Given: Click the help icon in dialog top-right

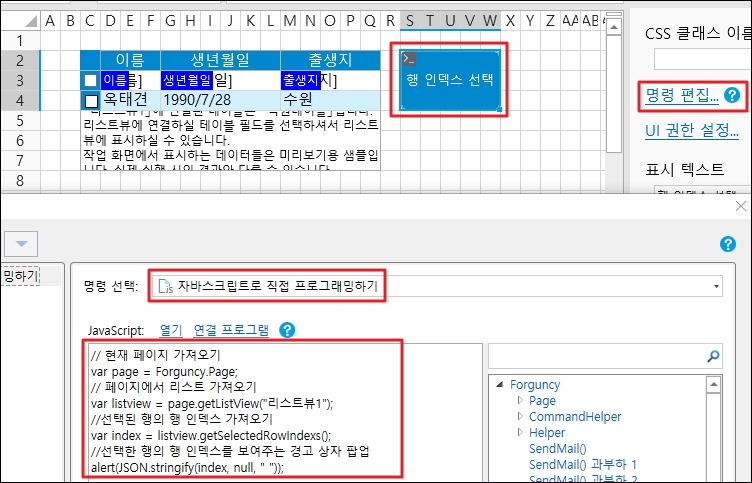Looking at the screenshot, I should [728, 244].
